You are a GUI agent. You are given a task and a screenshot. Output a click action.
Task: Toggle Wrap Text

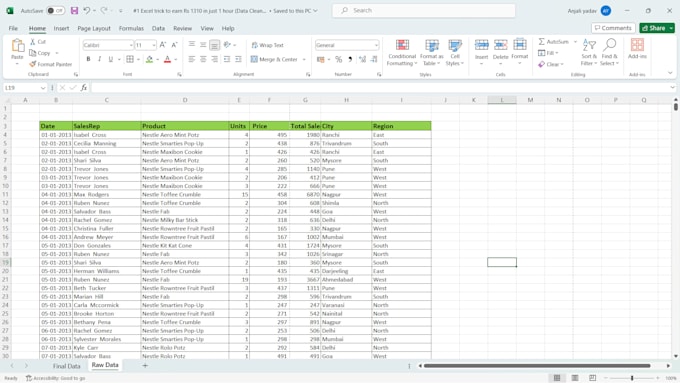(268, 45)
